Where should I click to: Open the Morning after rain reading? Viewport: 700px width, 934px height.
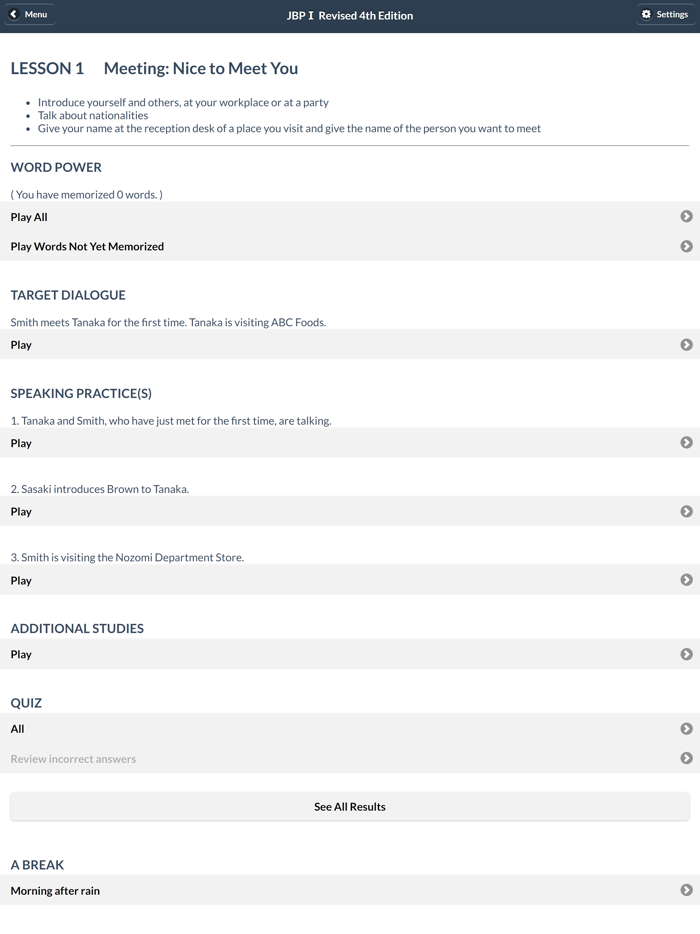click(56, 890)
